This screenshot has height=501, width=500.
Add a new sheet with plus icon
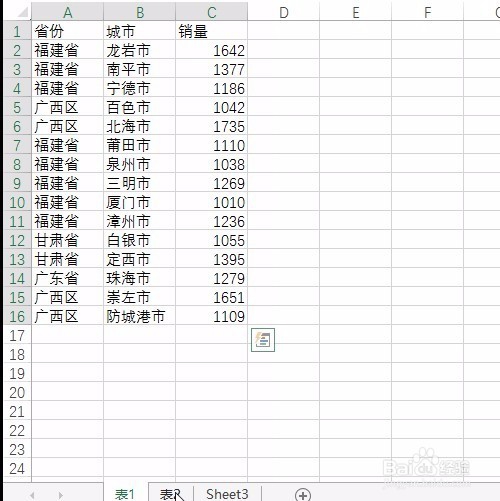coord(303,495)
